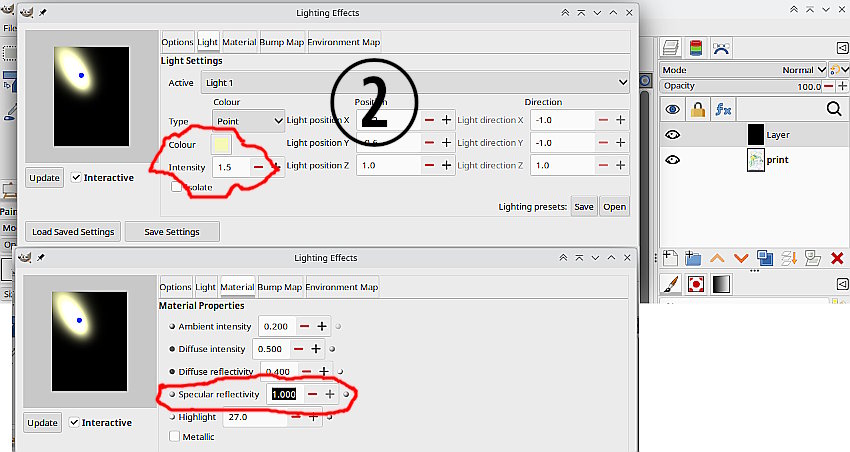Open lighting presets
The width and height of the screenshot is (850, 452).
click(x=615, y=206)
